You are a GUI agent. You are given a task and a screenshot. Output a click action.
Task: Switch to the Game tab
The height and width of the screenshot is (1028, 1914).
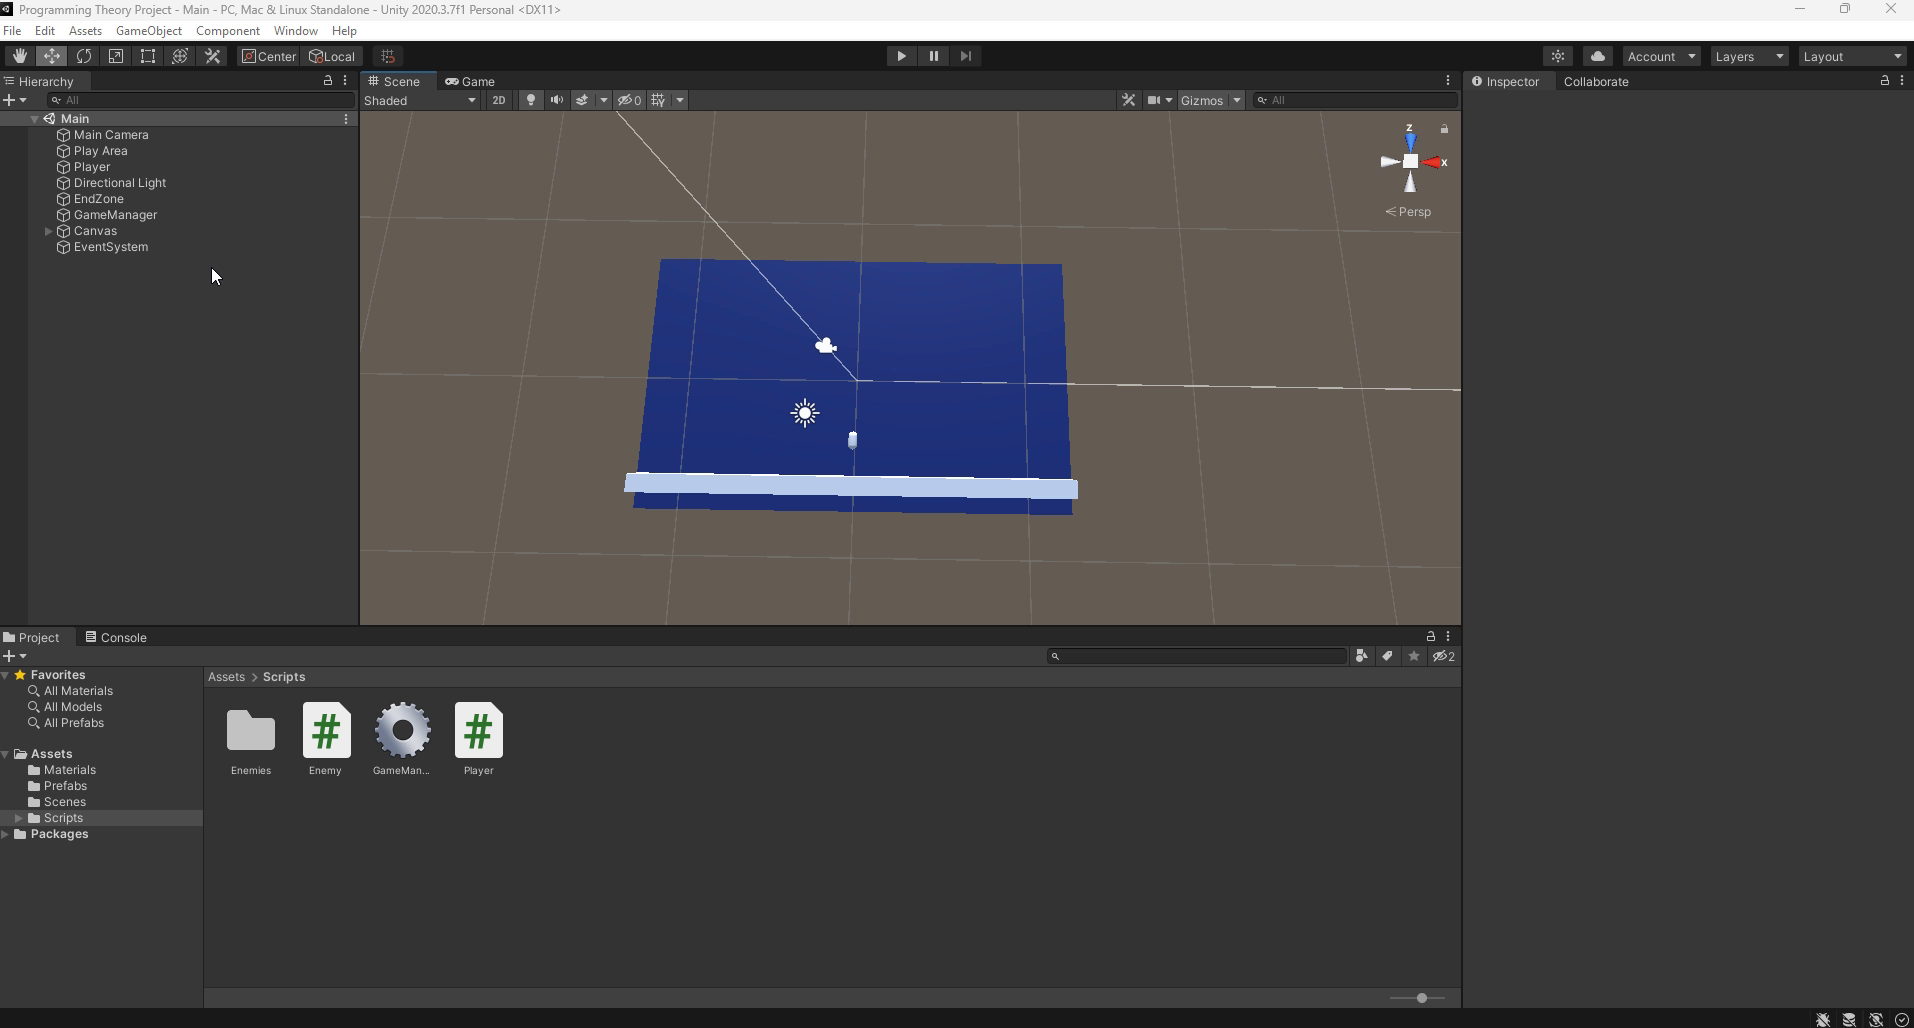coord(470,81)
